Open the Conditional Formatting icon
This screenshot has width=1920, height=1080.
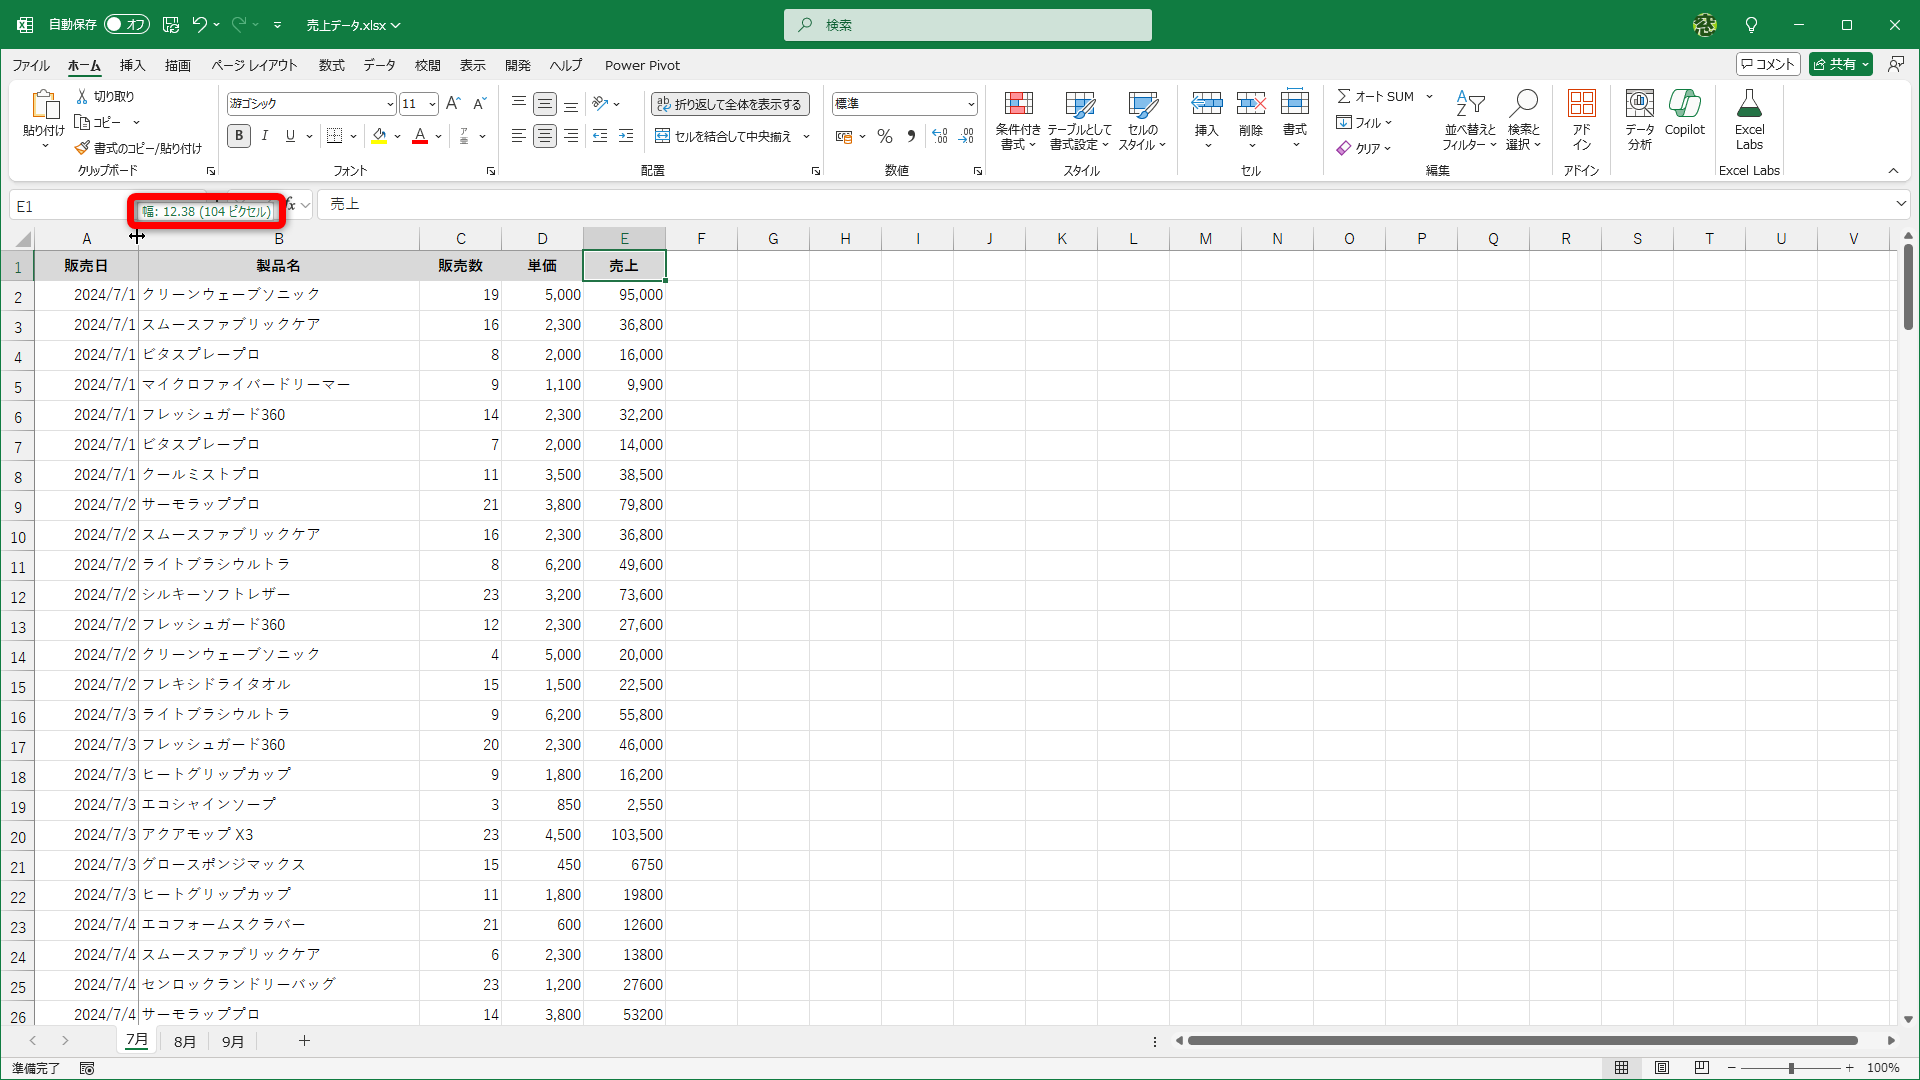(x=1018, y=104)
